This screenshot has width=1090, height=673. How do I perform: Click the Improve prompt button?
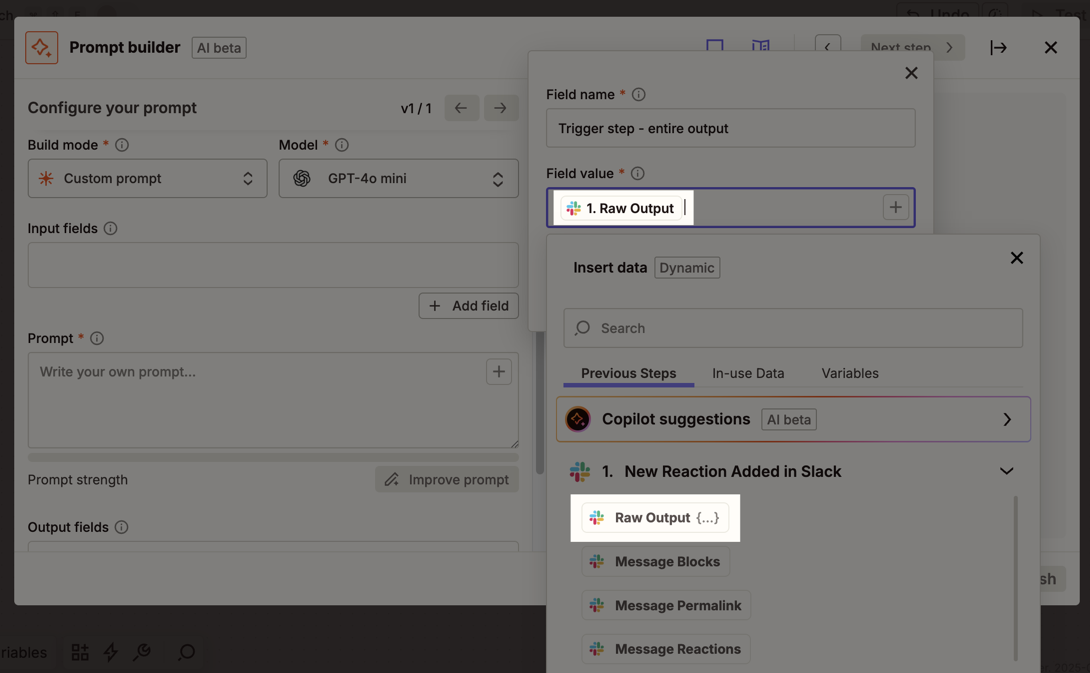coord(447,480)
